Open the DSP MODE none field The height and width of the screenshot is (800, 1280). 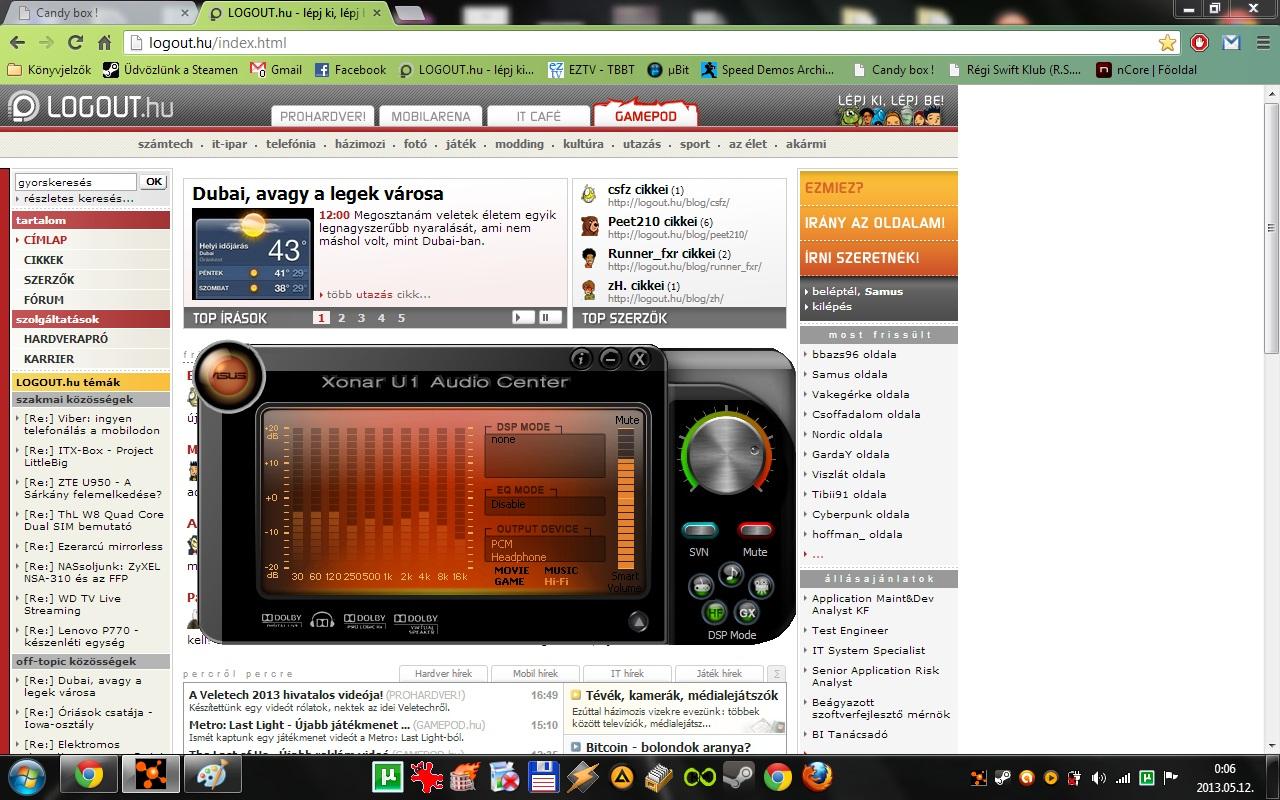[x=545, y=455]
